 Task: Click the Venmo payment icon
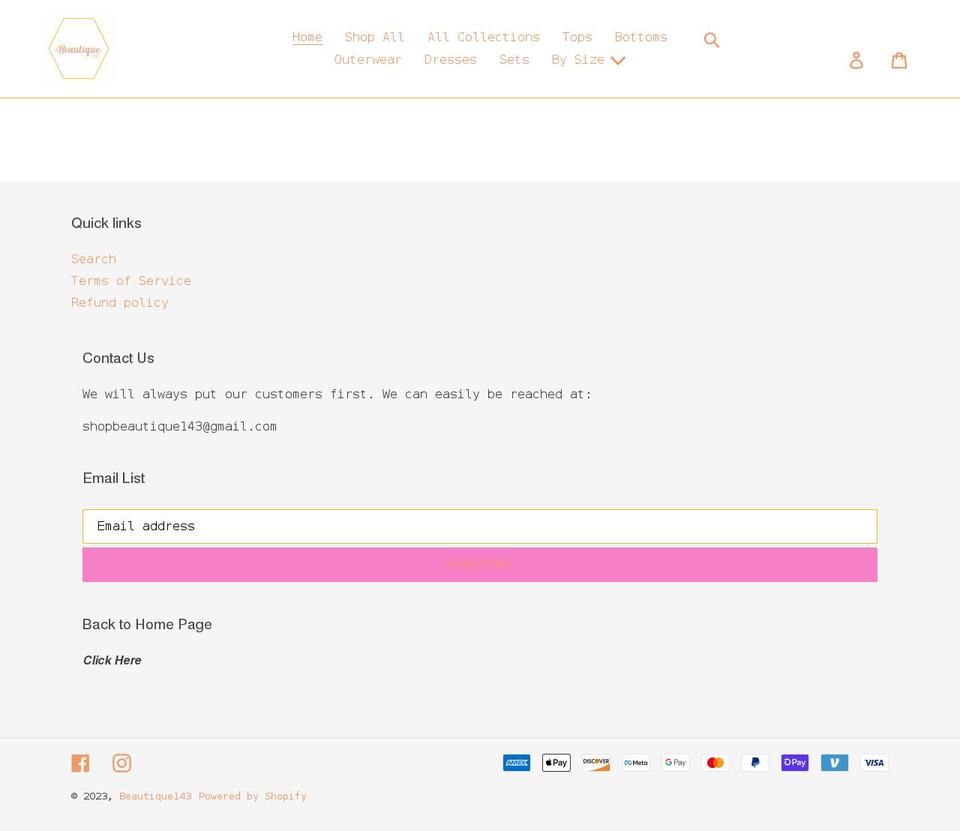[834, 762]
